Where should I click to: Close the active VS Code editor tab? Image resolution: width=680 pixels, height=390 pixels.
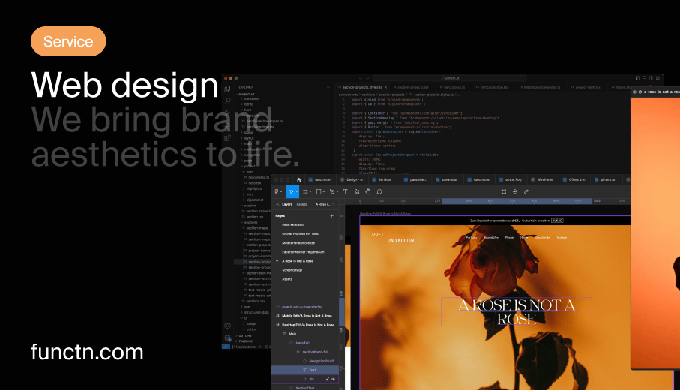[x=385, y=87]
